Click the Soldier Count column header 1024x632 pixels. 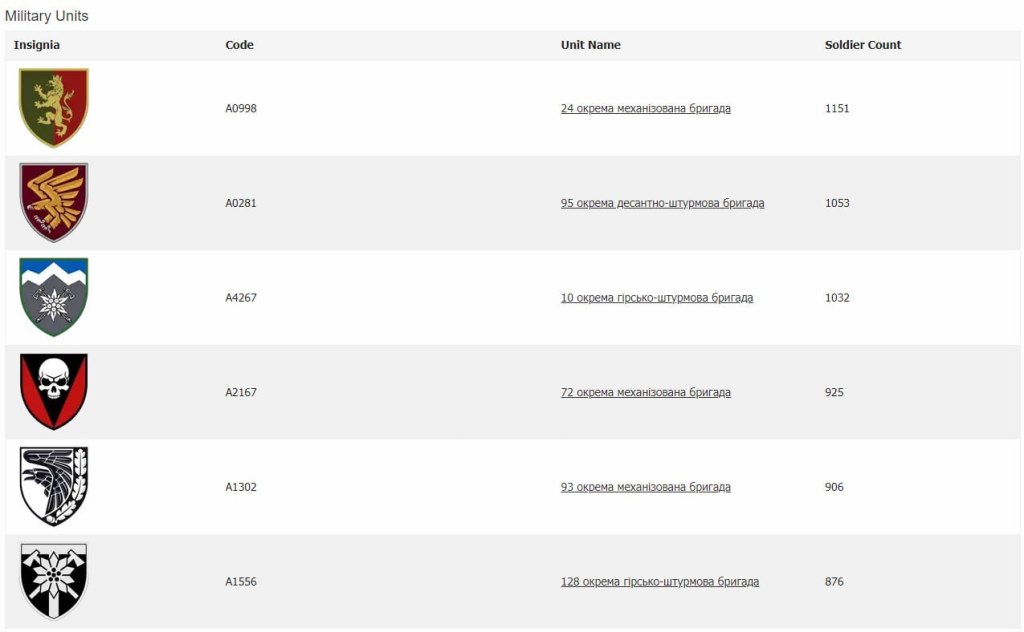coord(862,45)
